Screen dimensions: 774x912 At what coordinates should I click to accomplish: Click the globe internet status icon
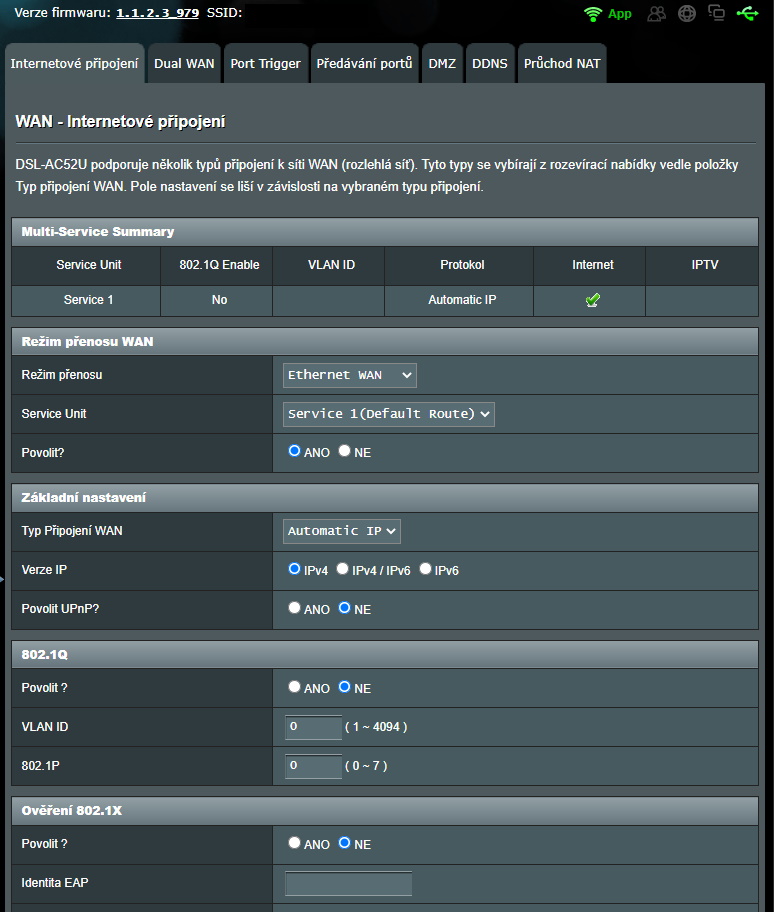pos(686,14)
